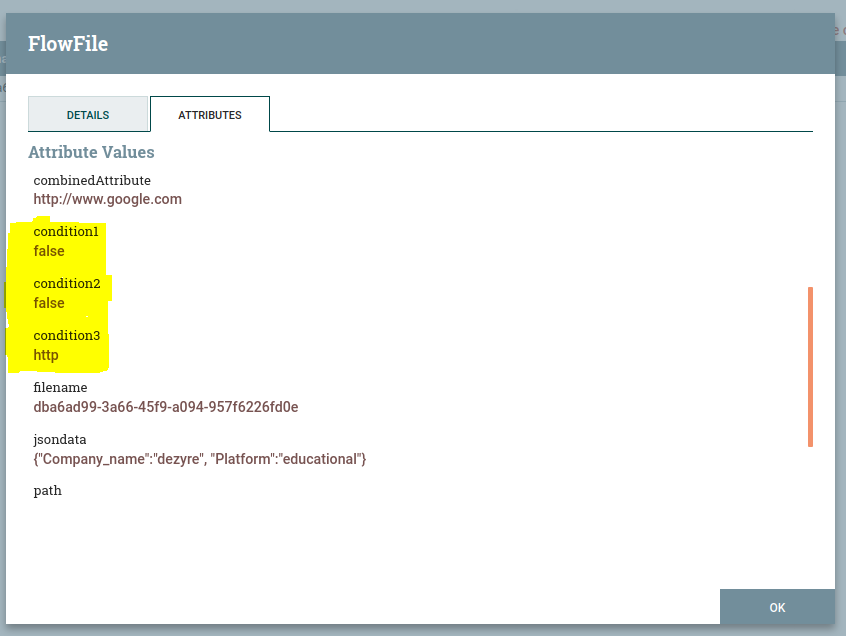
Task: Click the http://www.google.com attribute value
Action: 108,199
